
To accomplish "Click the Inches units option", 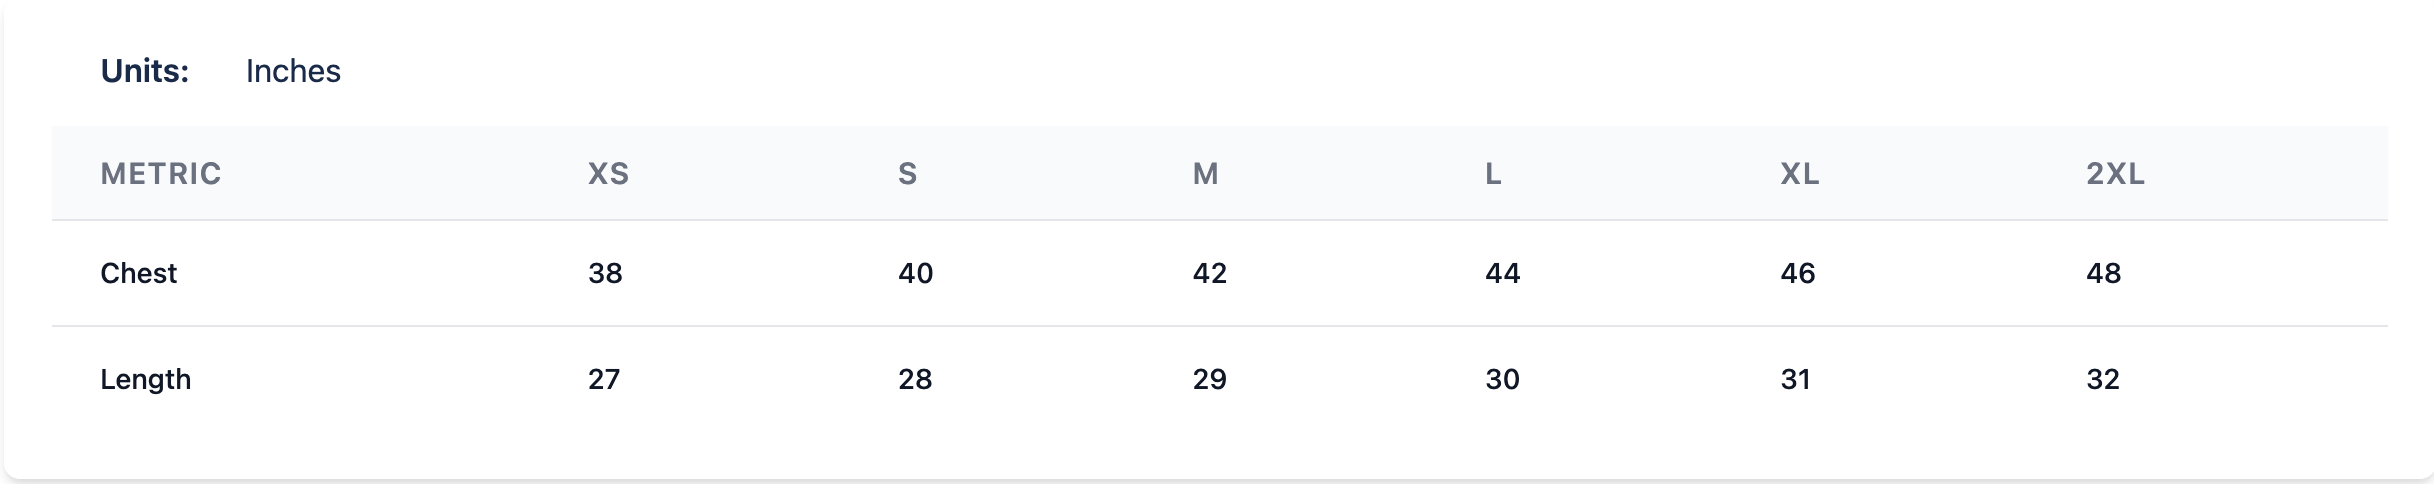I will [x=293, y=71].
